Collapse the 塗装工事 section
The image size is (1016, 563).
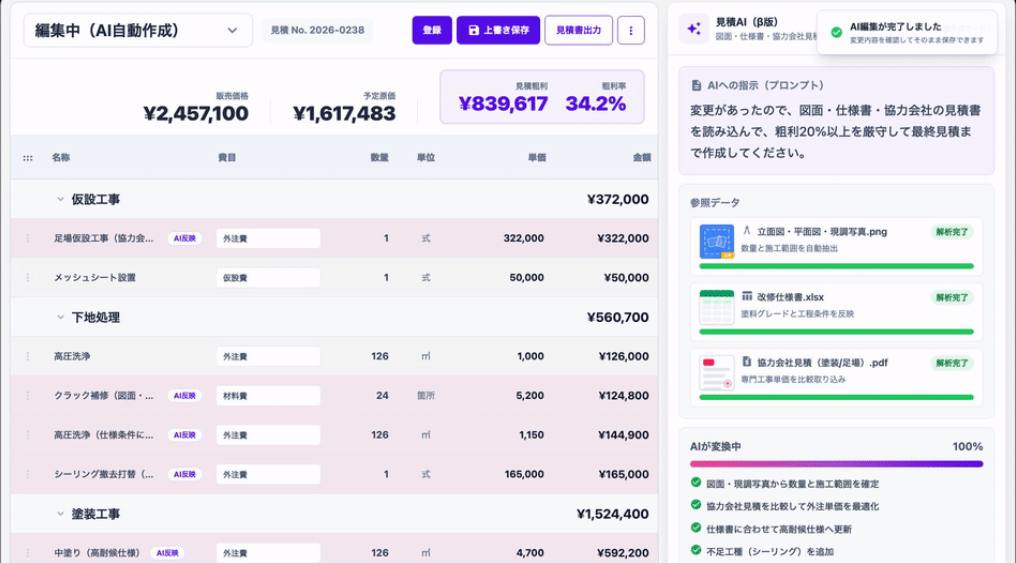click(x=60, y=514)
